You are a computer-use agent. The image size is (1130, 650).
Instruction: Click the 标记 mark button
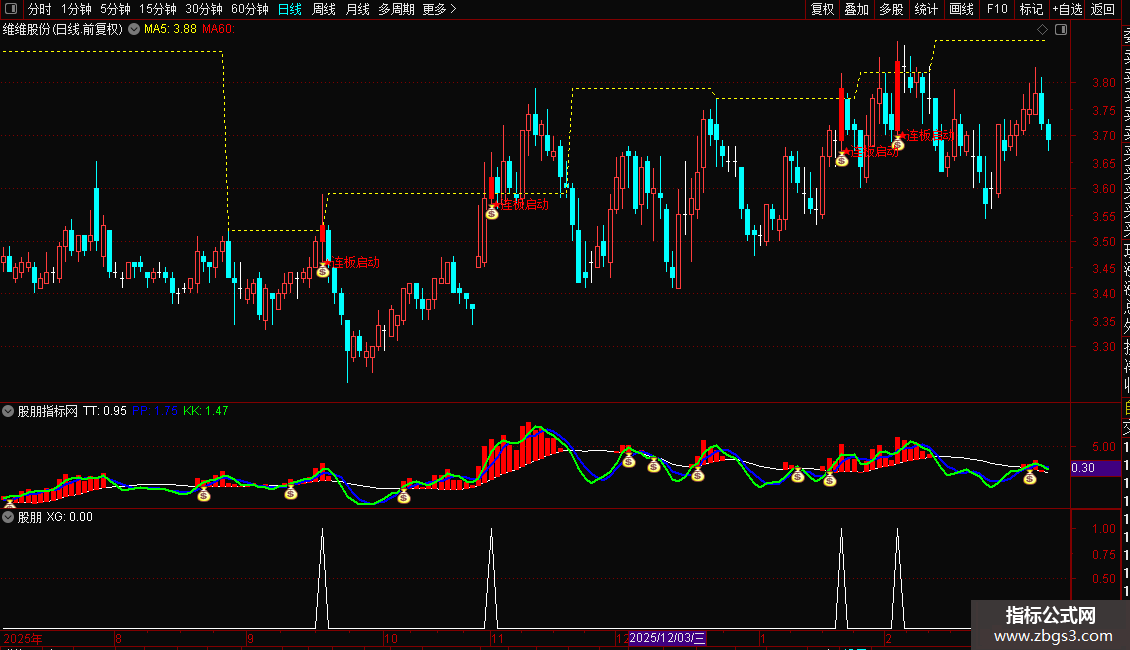[1031, 9]
